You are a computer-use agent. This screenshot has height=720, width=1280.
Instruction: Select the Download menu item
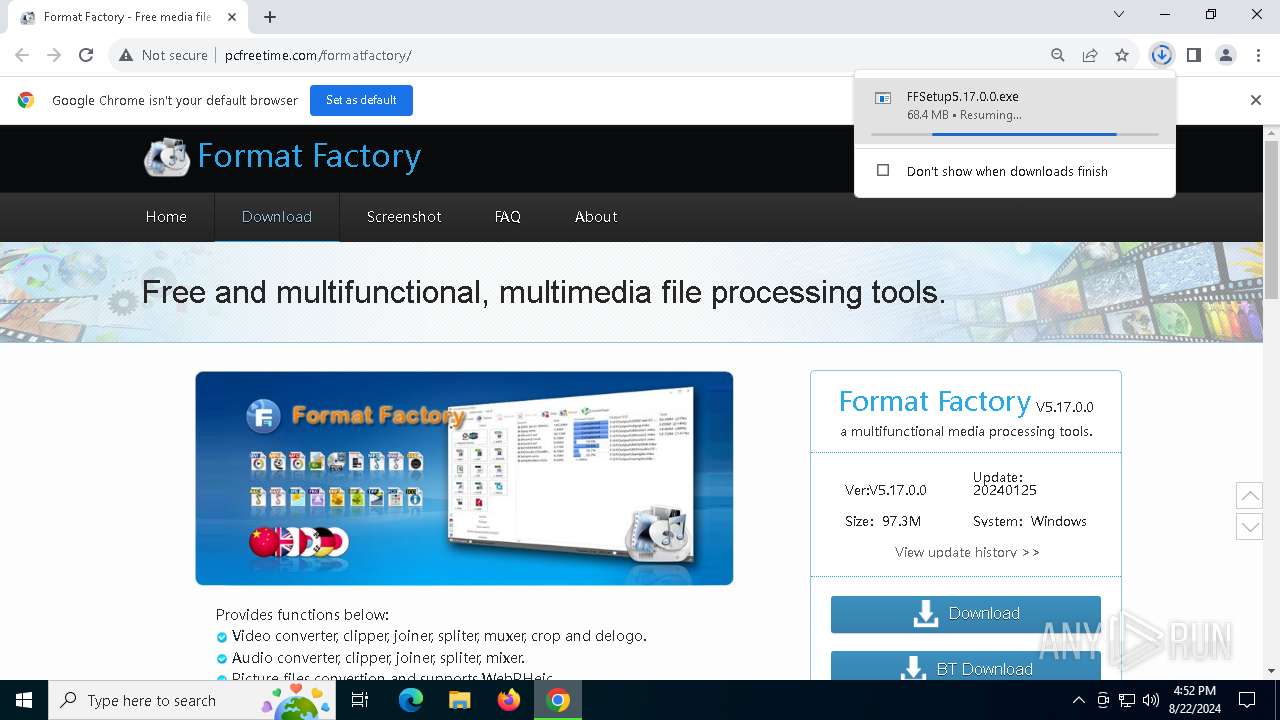tap(277, 217)
